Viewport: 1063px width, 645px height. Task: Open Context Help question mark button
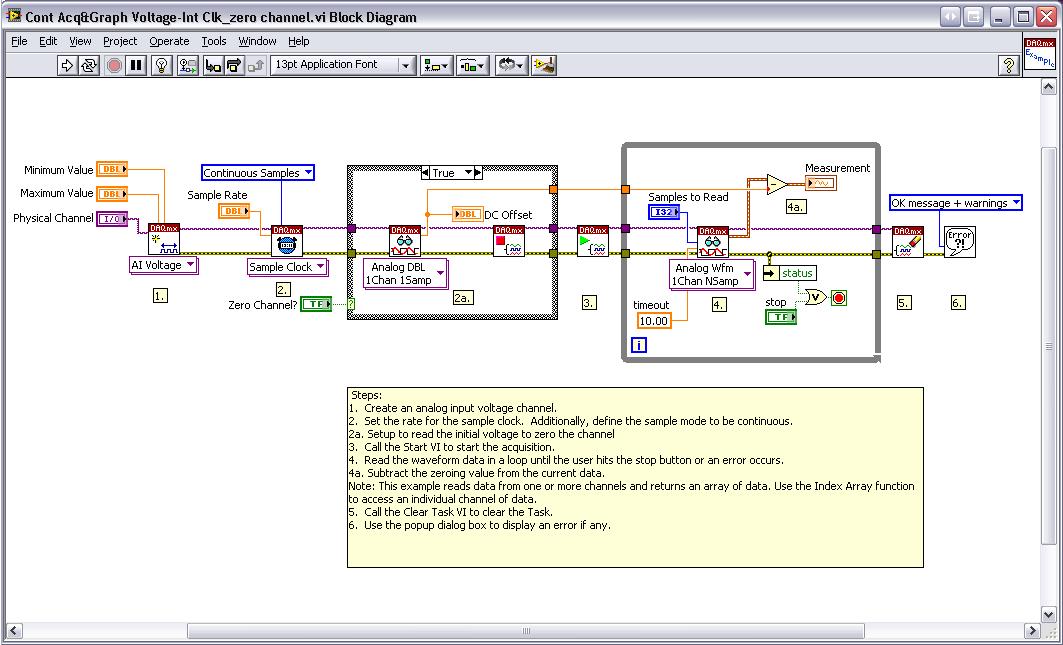point(1008,65)
